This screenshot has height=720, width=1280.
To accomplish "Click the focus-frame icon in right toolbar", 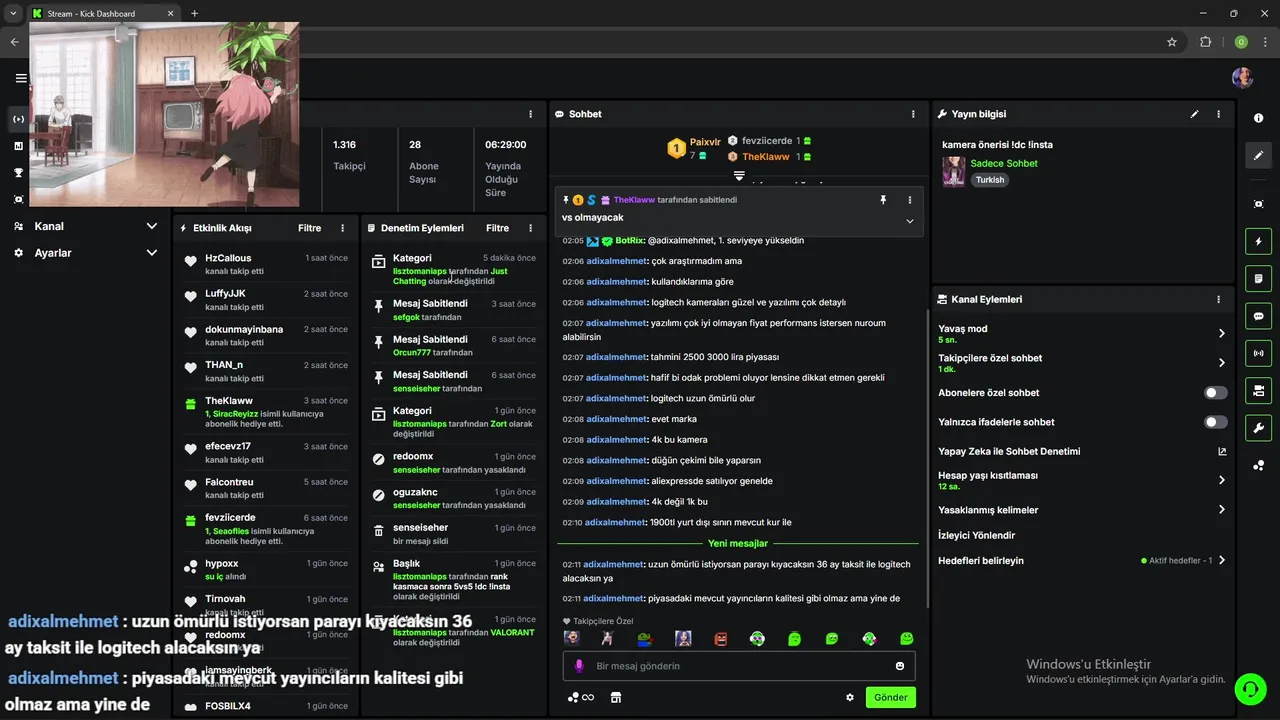I will coord(1258,204).
